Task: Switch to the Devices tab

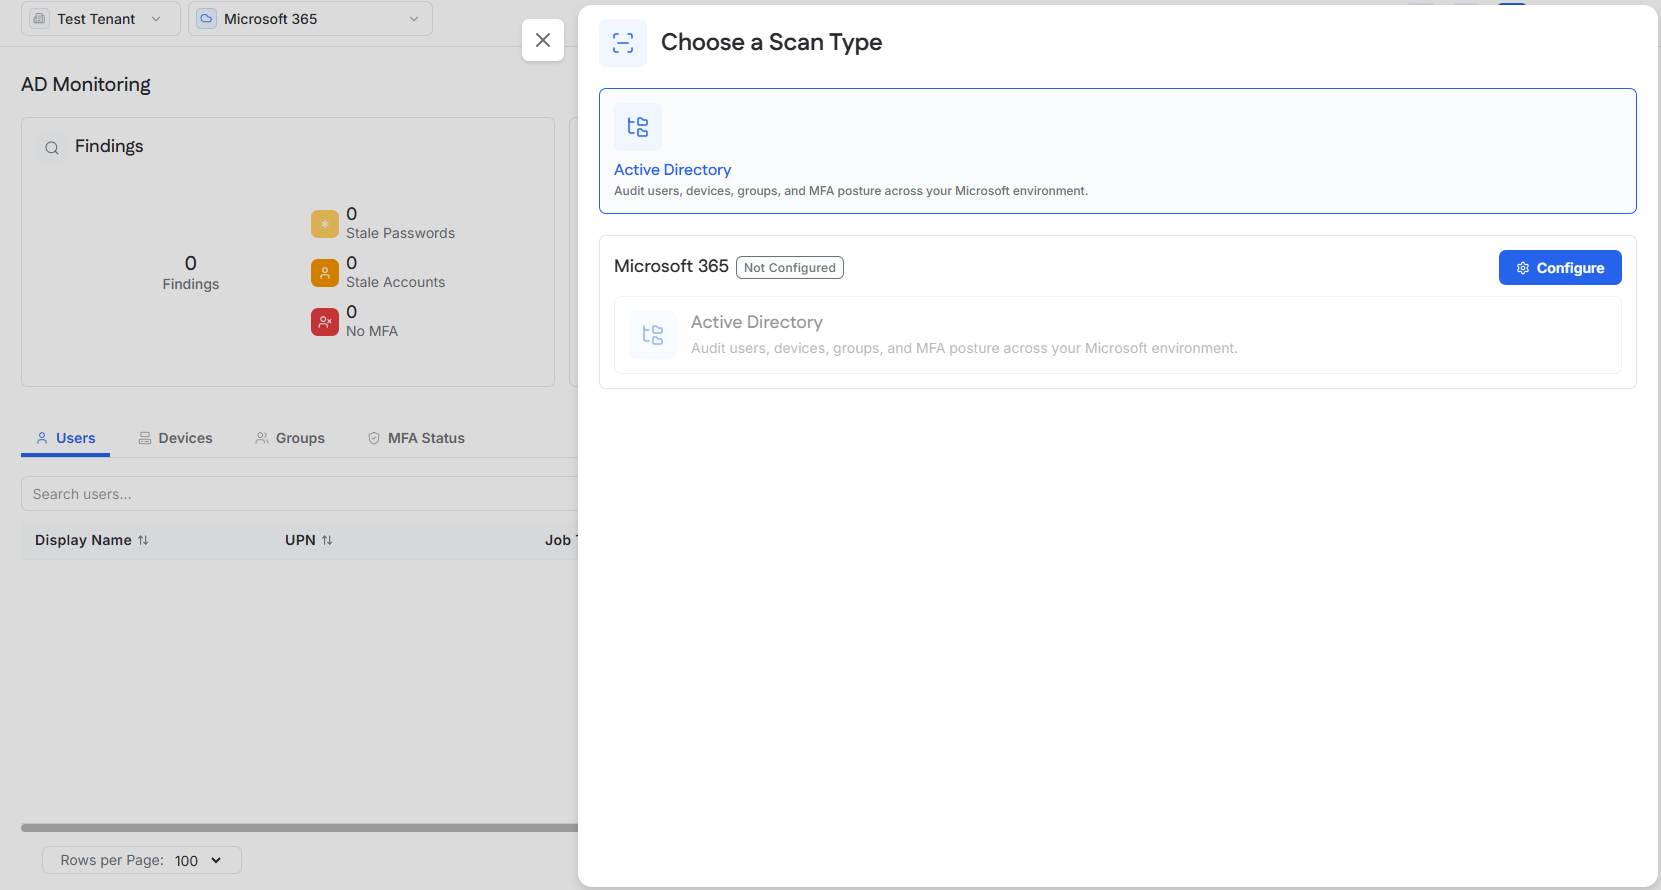Action: click(x=175, y=438)
